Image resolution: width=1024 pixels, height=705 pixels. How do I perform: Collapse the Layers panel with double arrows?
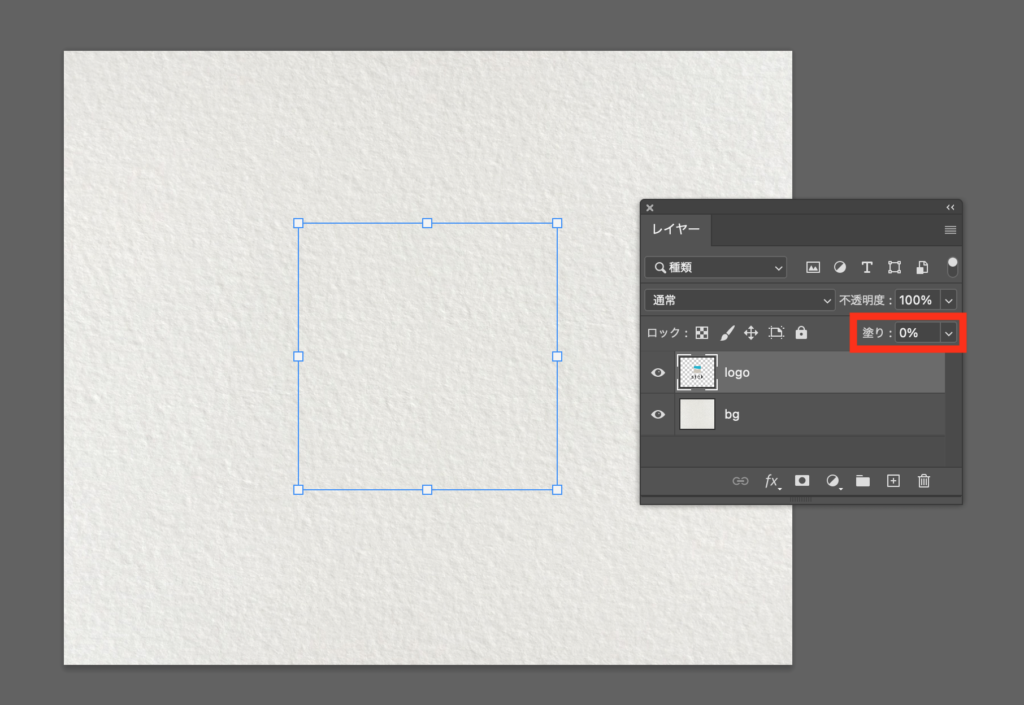click(x=950, y=208)
